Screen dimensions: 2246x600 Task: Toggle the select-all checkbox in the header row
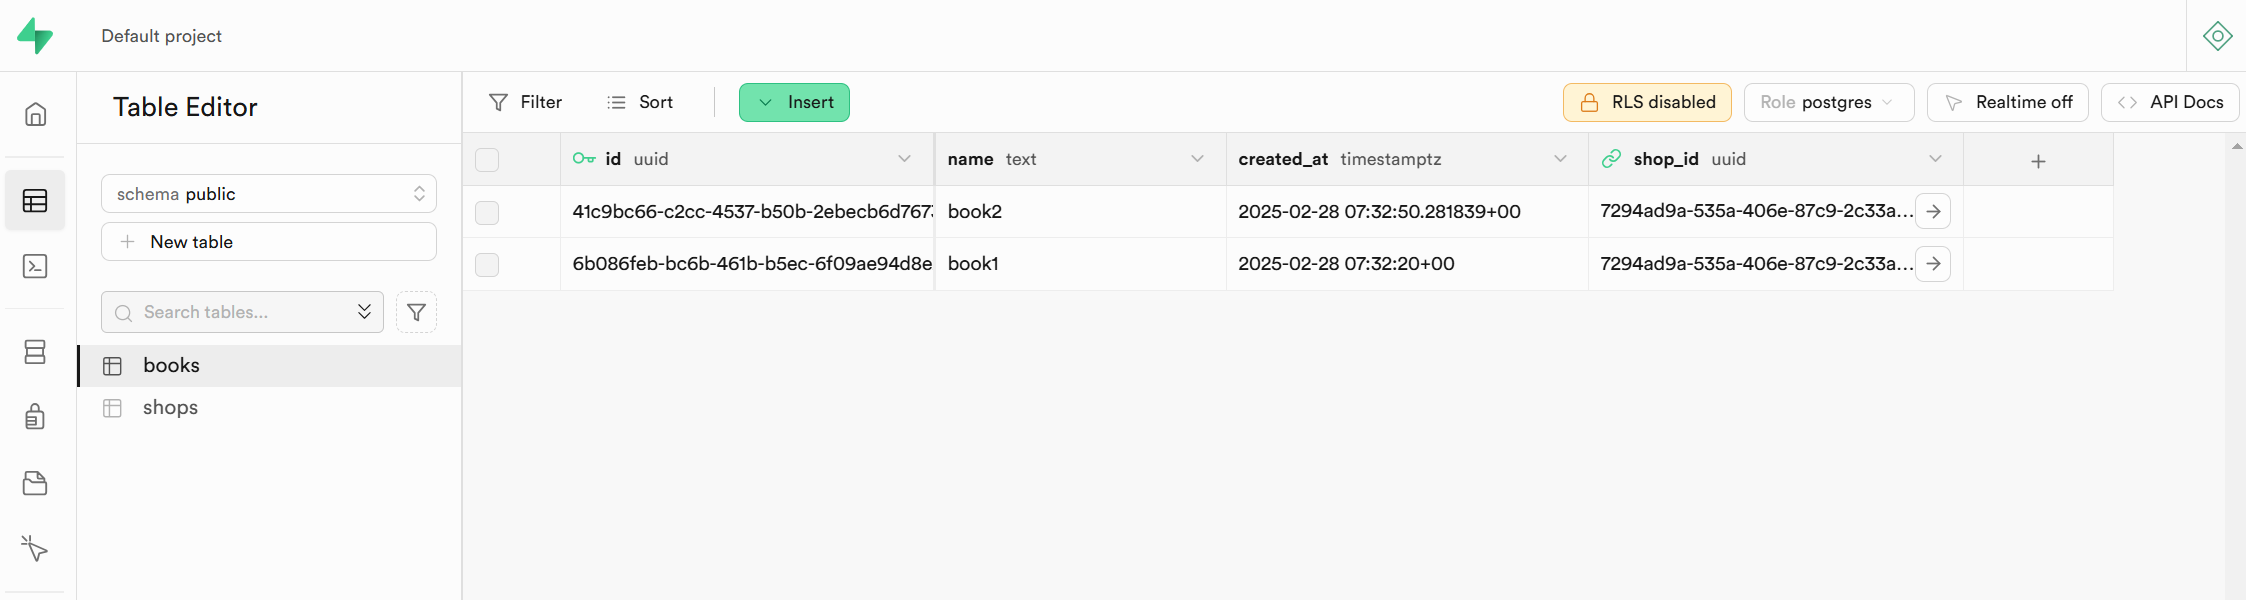point(487,159)
